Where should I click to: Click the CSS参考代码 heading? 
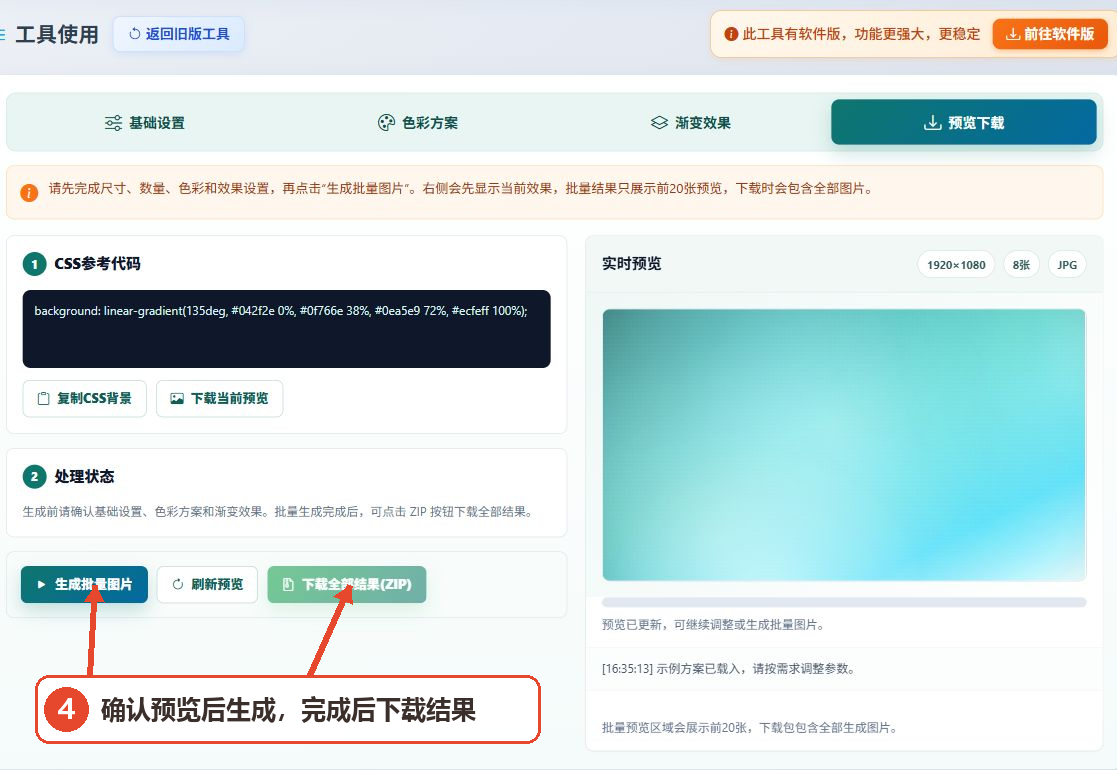point(98,264)
